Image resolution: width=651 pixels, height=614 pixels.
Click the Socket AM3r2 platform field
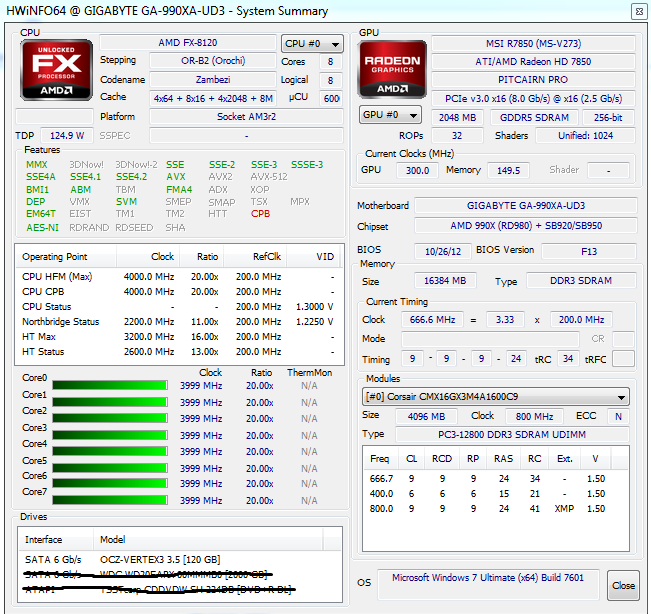tap(247, 117)
